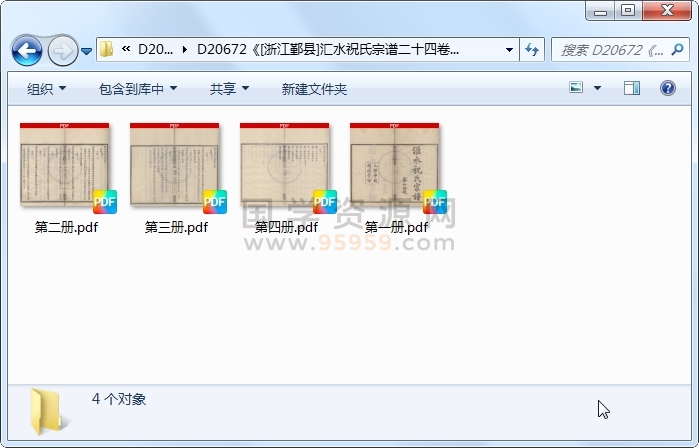
Task: Click the PDF badge on 第三册.pdf
Action: coord(214,202)
